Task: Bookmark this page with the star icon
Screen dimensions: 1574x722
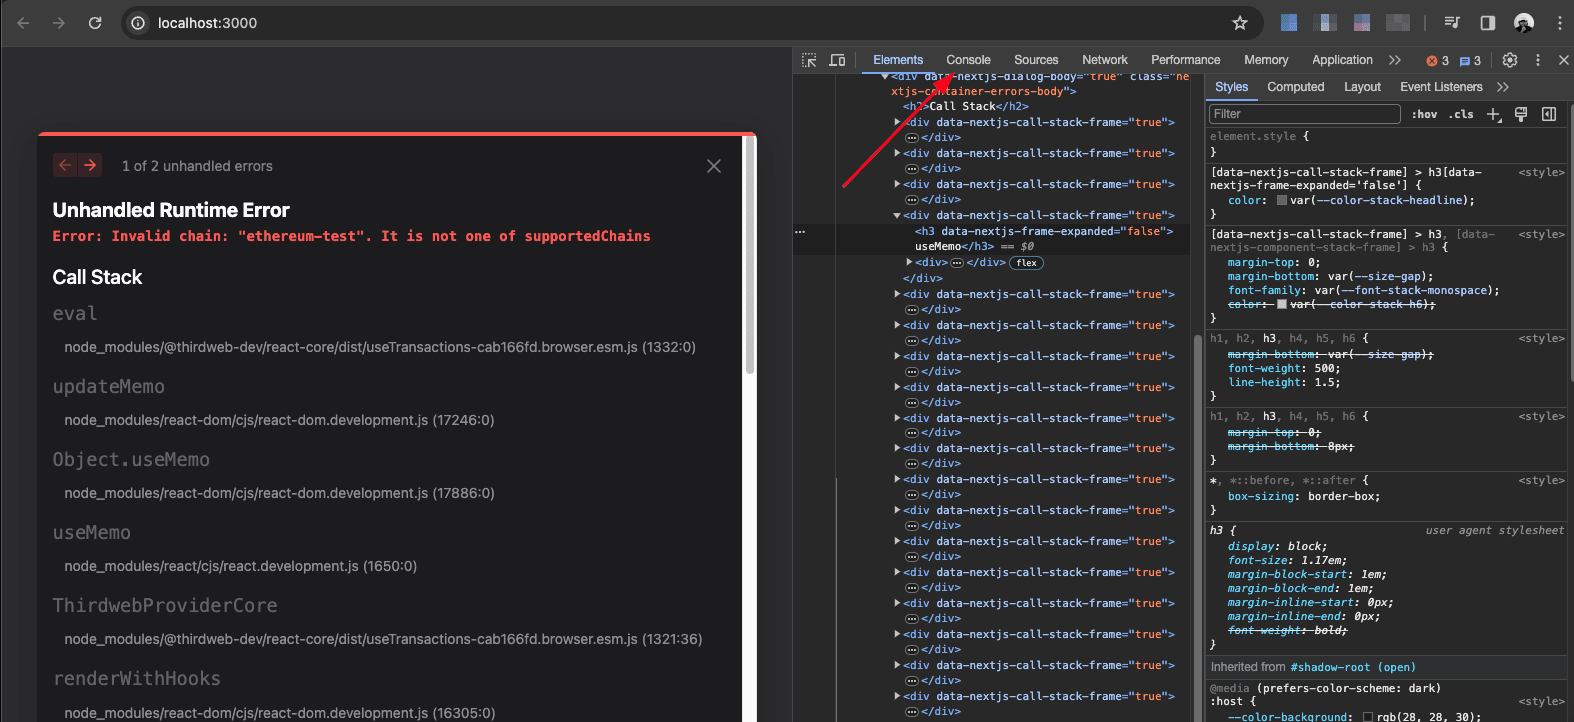Action: (x=1240, y=23)
